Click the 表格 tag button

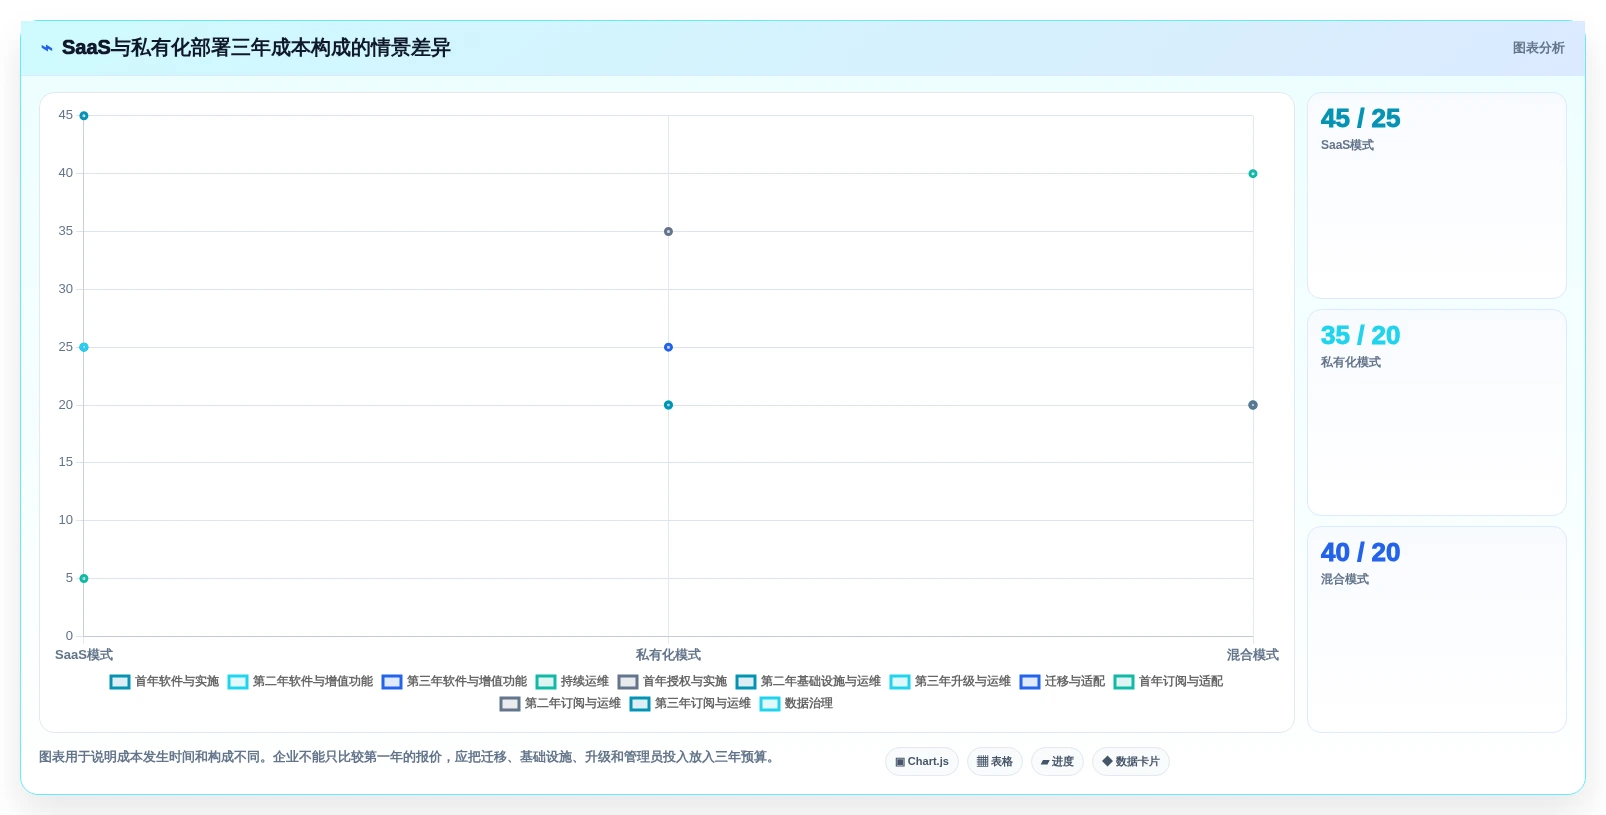point(994,761)
